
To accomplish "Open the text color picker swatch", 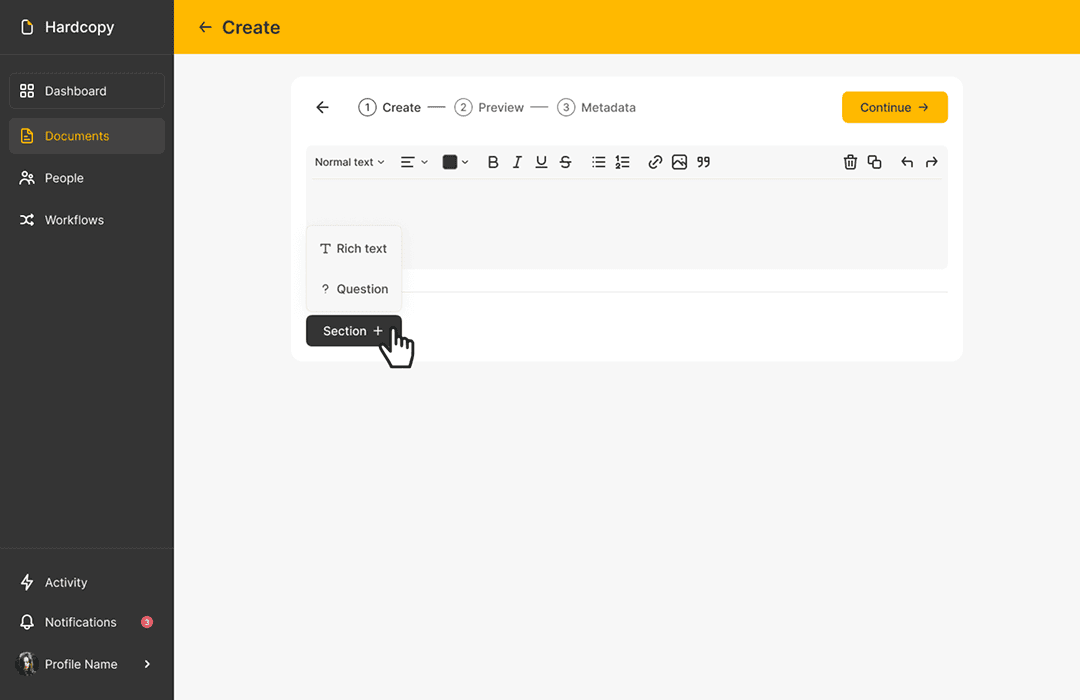I will tap(454, 161).
